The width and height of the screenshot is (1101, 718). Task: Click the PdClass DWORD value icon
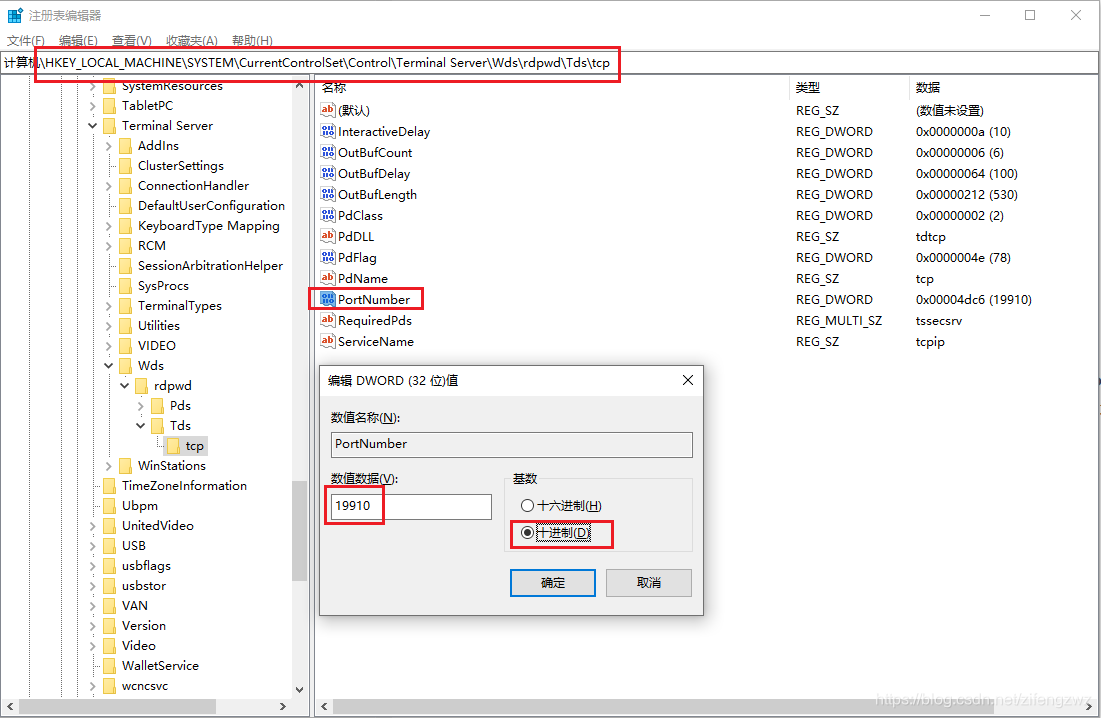pyautogui.click(x=328, y=215)
